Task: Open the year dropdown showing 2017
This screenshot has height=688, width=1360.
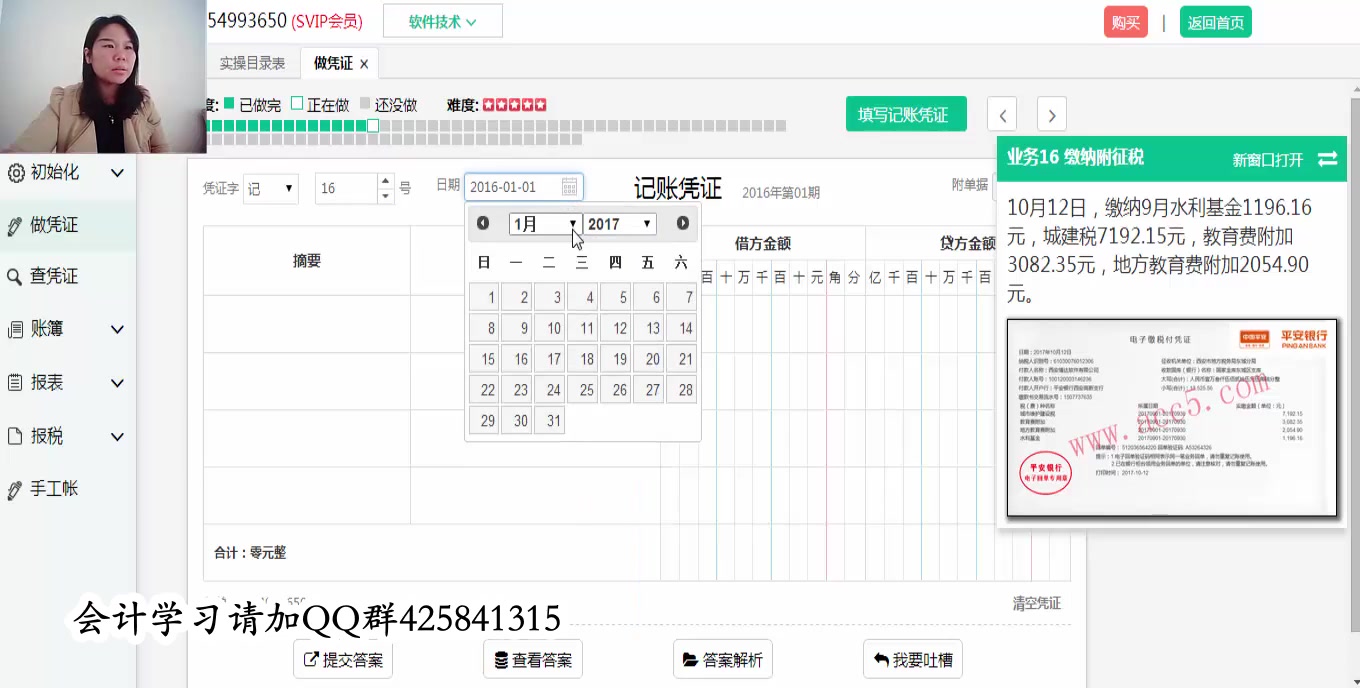Action: pos(619,223)
